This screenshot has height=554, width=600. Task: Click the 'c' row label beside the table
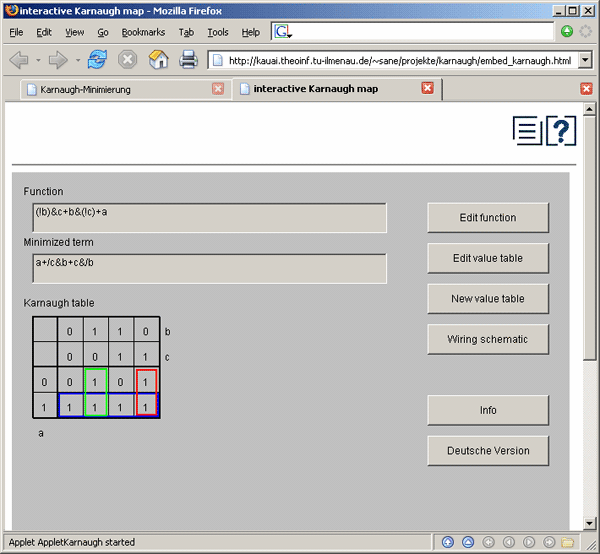coord(167,357)
